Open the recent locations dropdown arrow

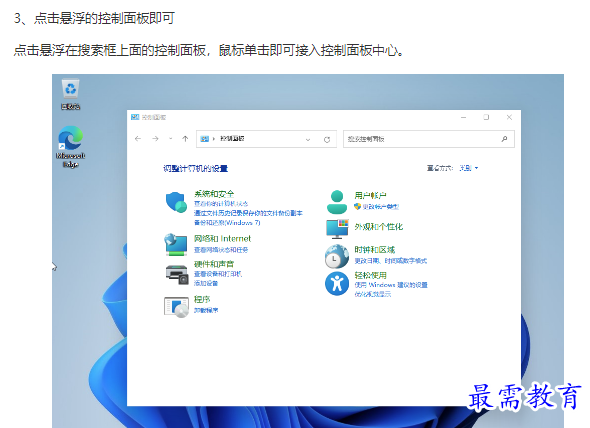click(x=170, y=139)
